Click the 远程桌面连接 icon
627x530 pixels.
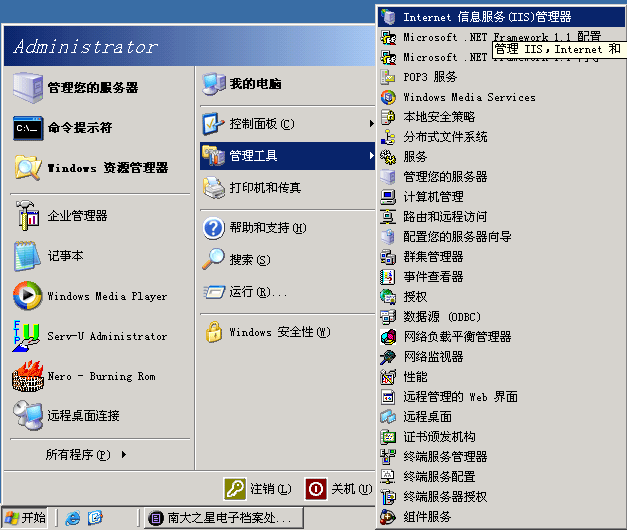(x=27, y=415)
